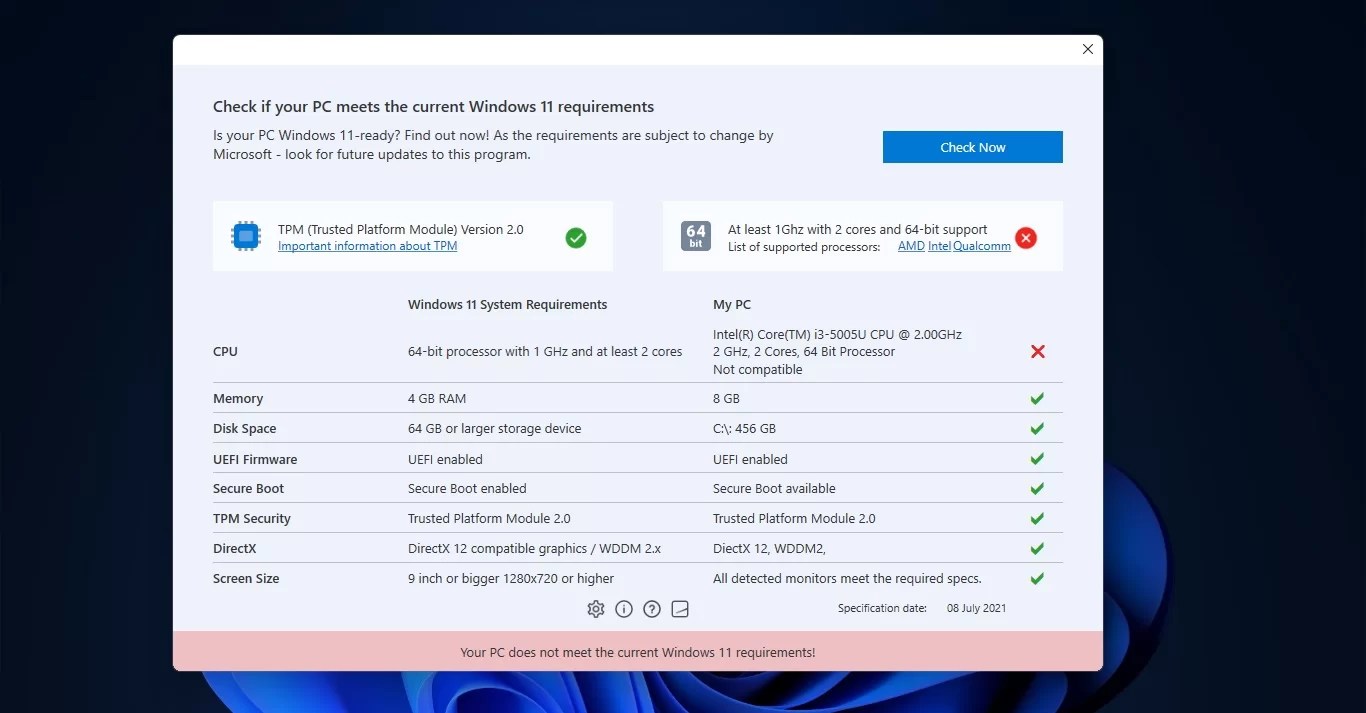Image resolution: width=1366 pixels, height=713 pixels.
Task: Click the blue TPM chip icon
Action: pos(245,236)
